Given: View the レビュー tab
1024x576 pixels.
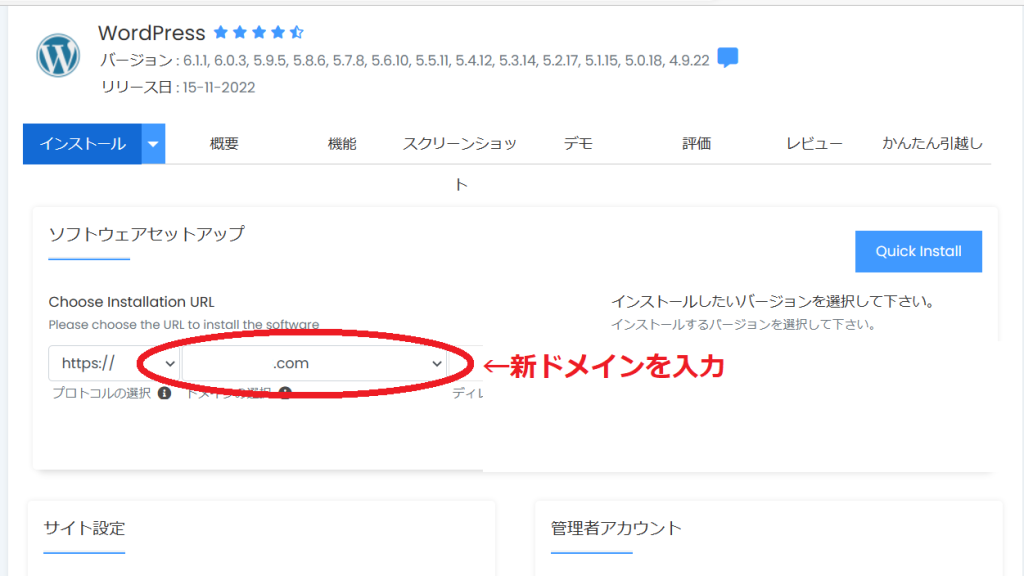Looking at the screenshot, I should coord(814,144).
